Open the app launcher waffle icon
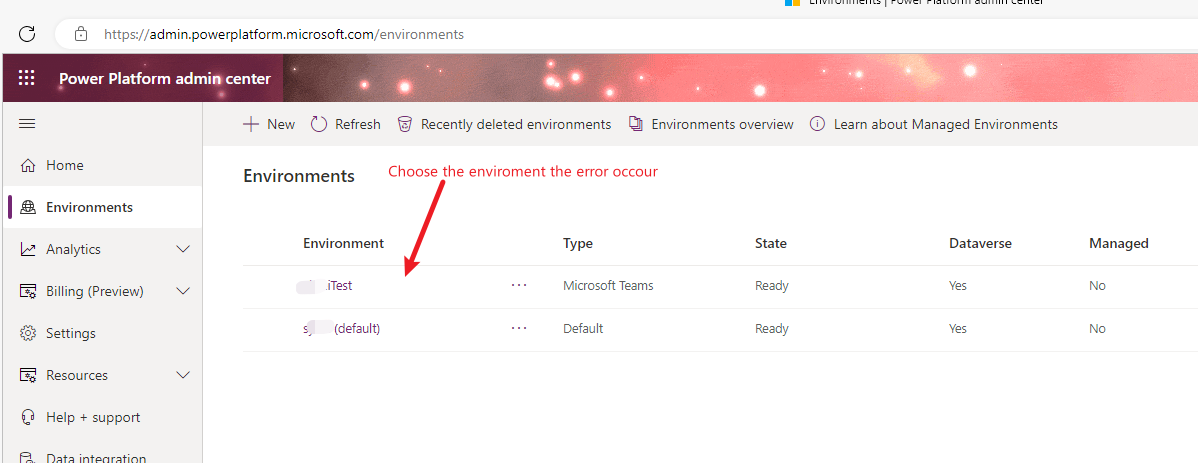 pyautogui.click(x=27, y=78)
